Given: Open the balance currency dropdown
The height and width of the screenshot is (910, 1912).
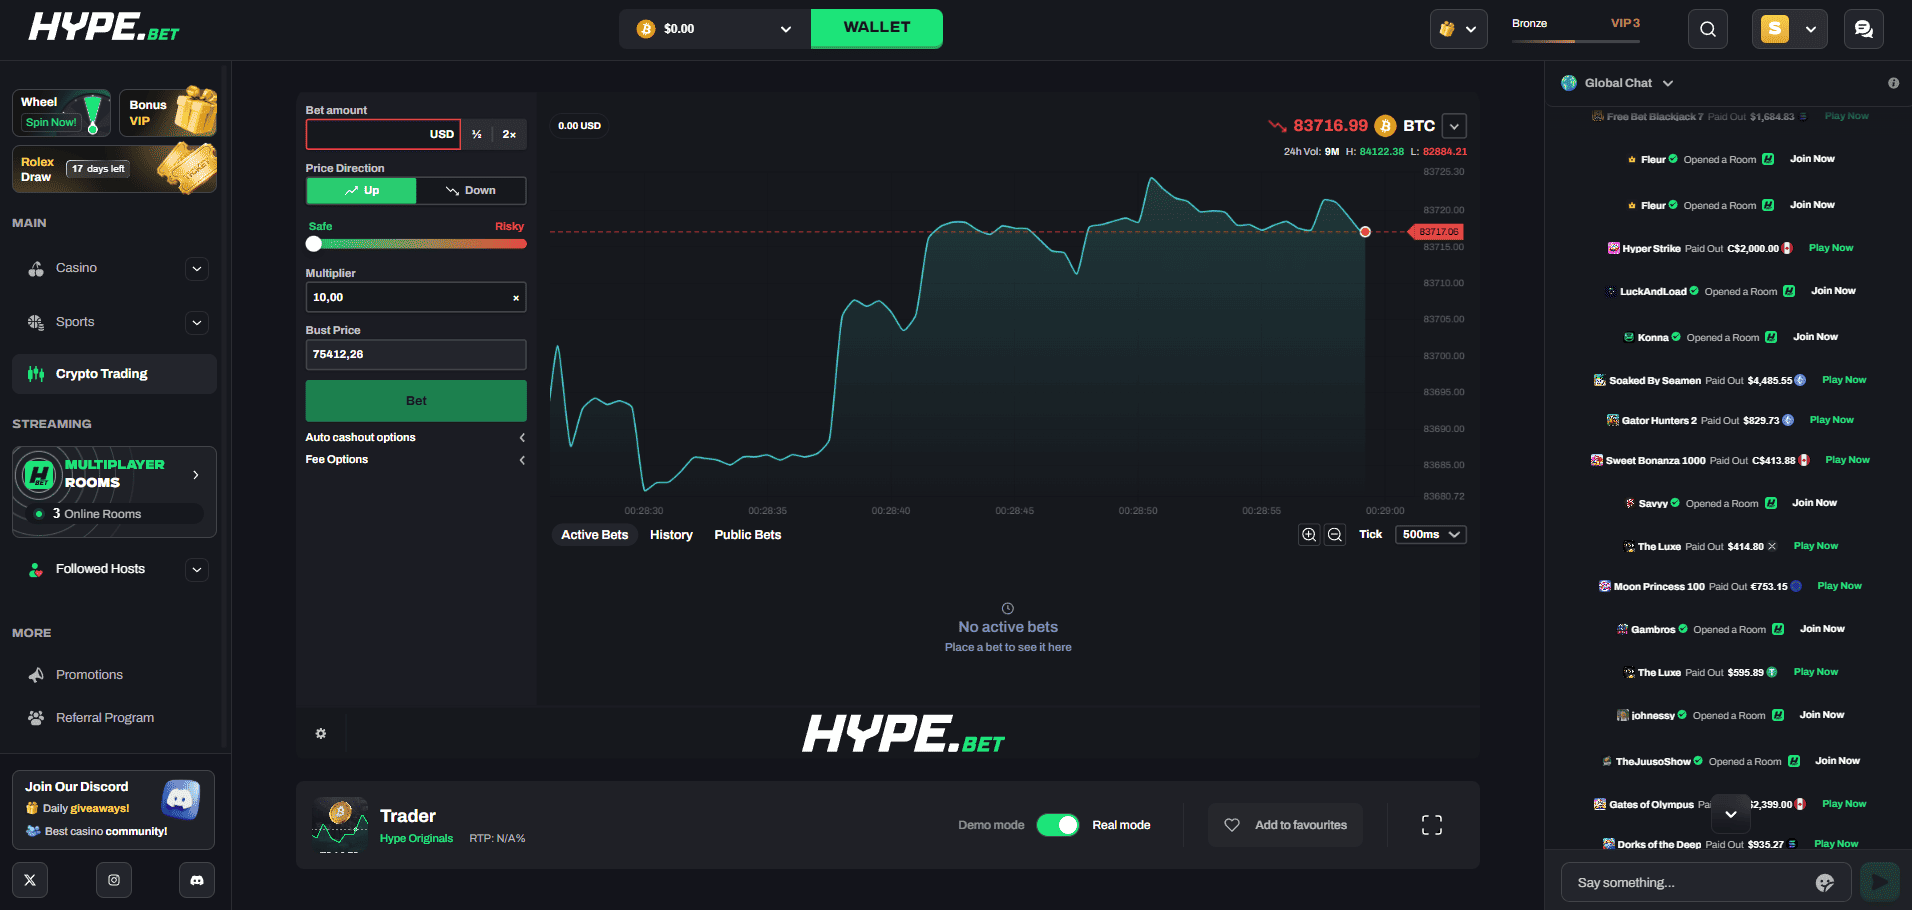Looking at the screenshot, I should tap(715, 29).
